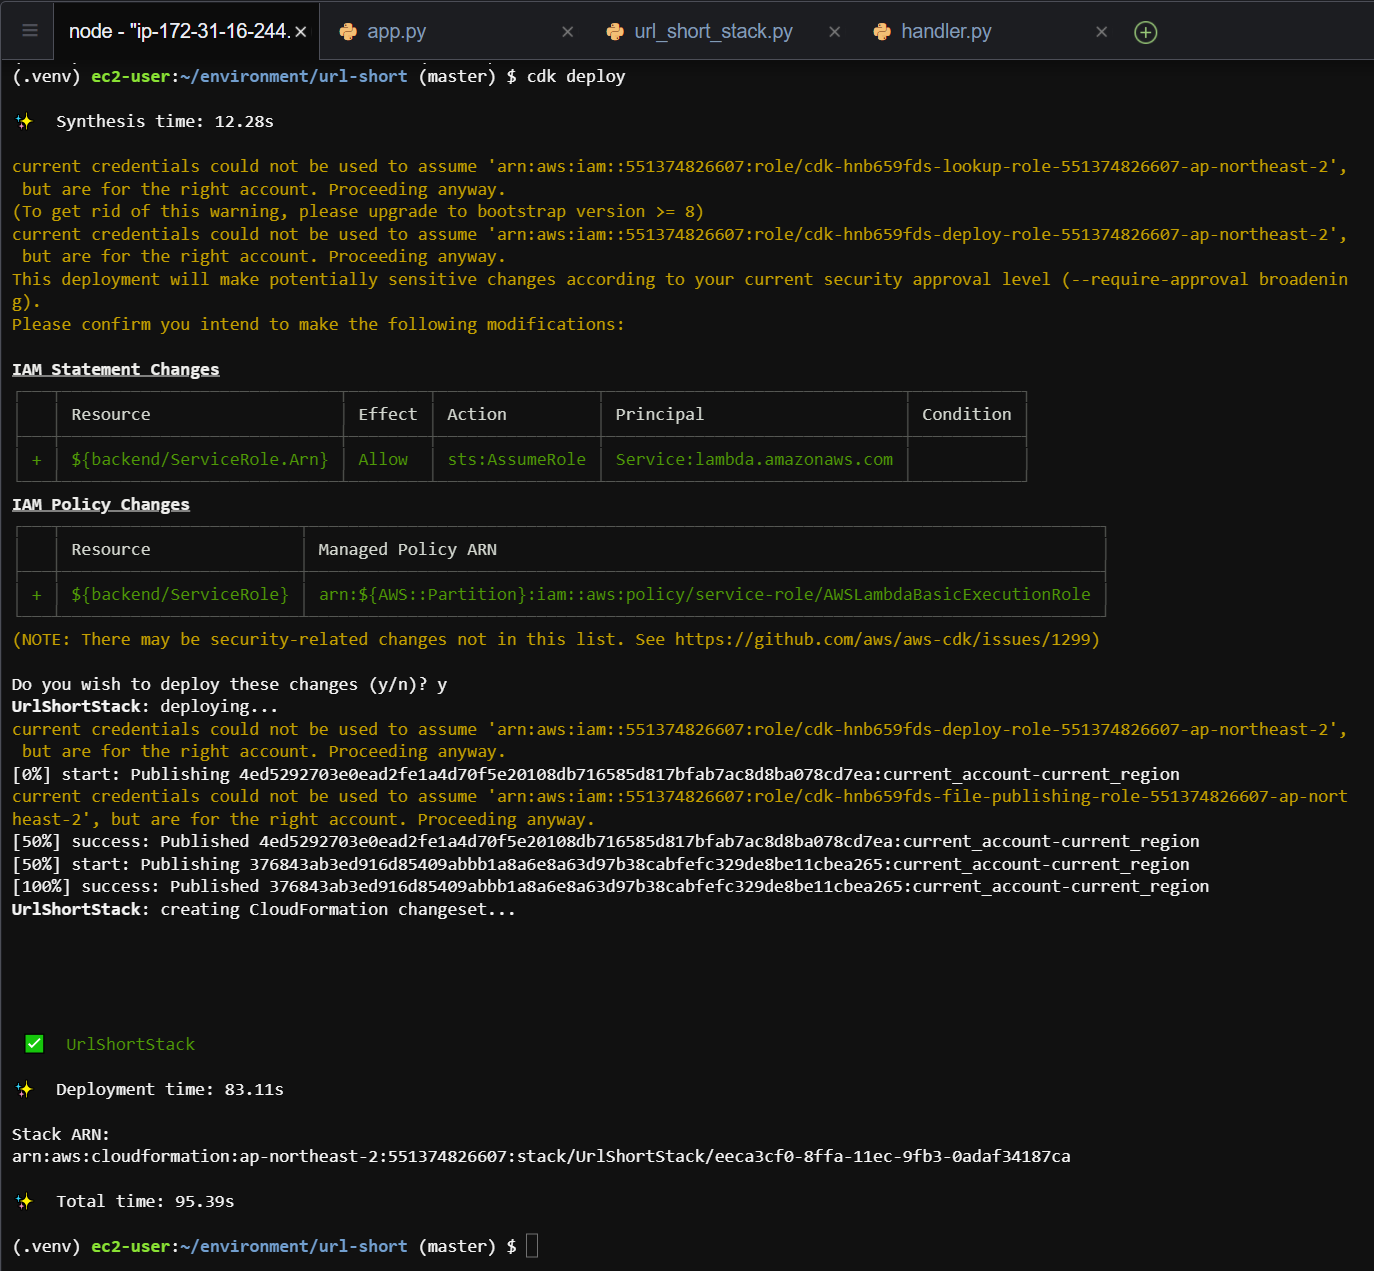The width and height of the screenshot is (1374, 1271).
Task: Click the green checkmark beside UrlShortStack
Action: (x=34, y=1044)
